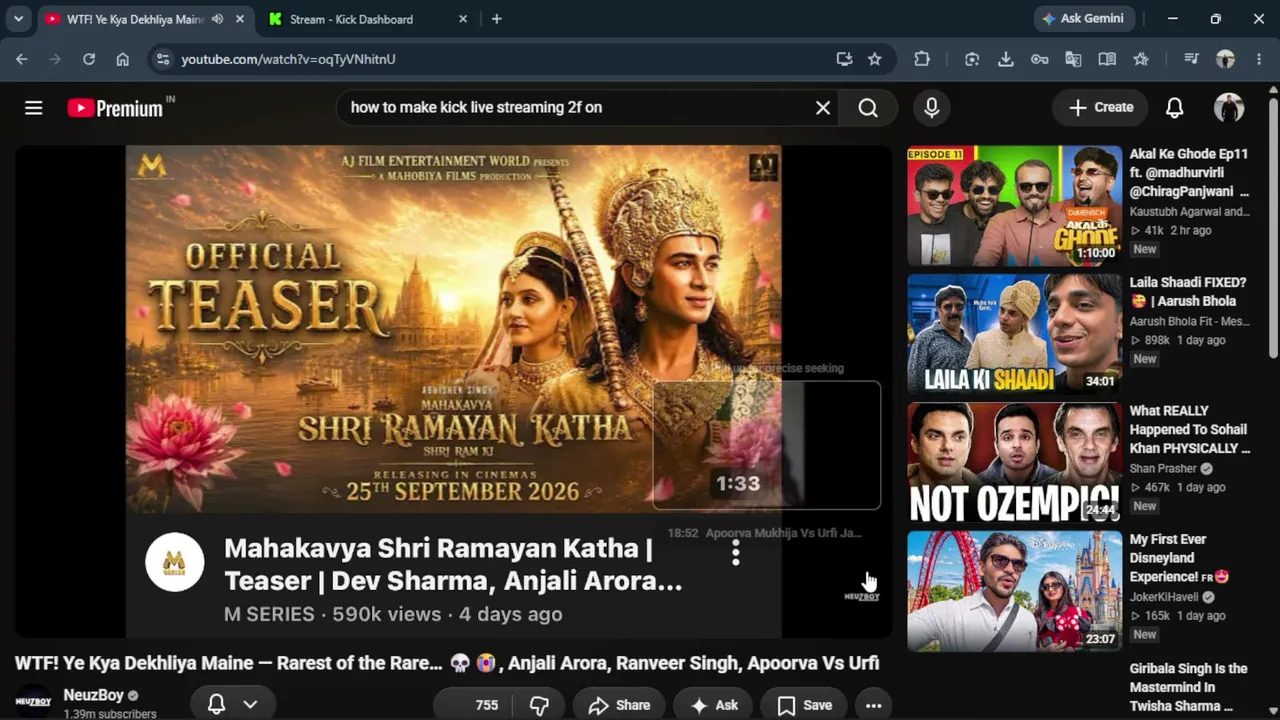The height and width of the screenshot is (720, 1280).
Task: Click the 1.39m subscribers text
Action: [x=110, y=714]
